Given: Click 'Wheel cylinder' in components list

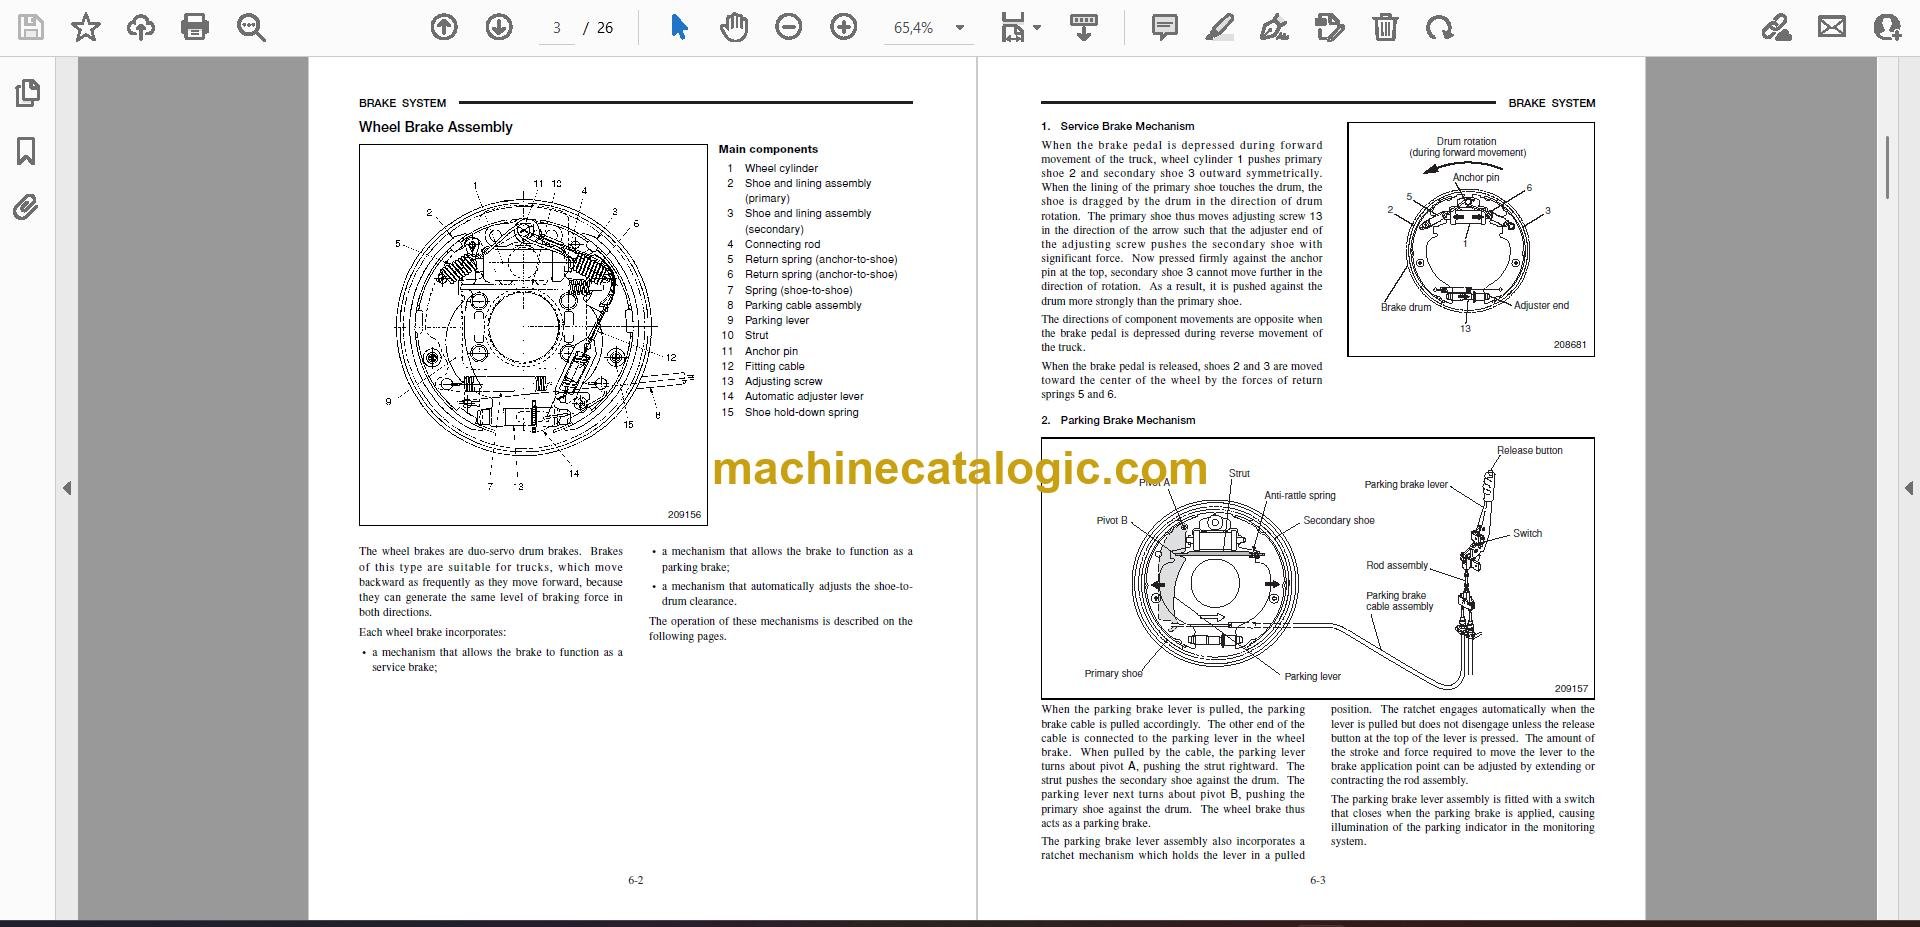Looking at the screenshot, I should [781, 168].
